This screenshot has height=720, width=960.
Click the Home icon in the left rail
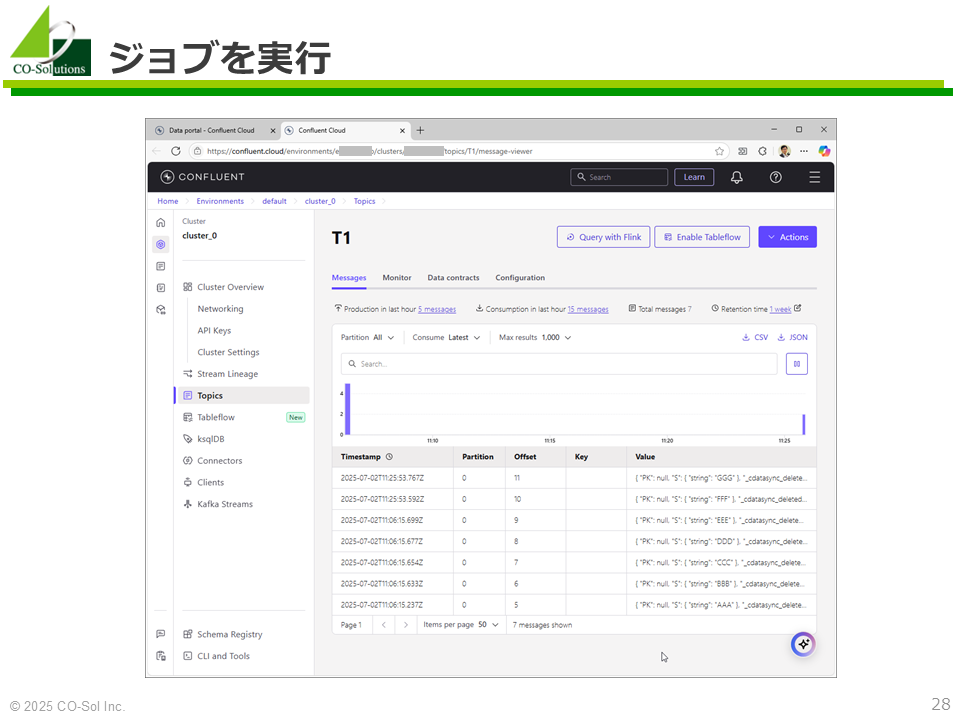(x=160, y=222)
